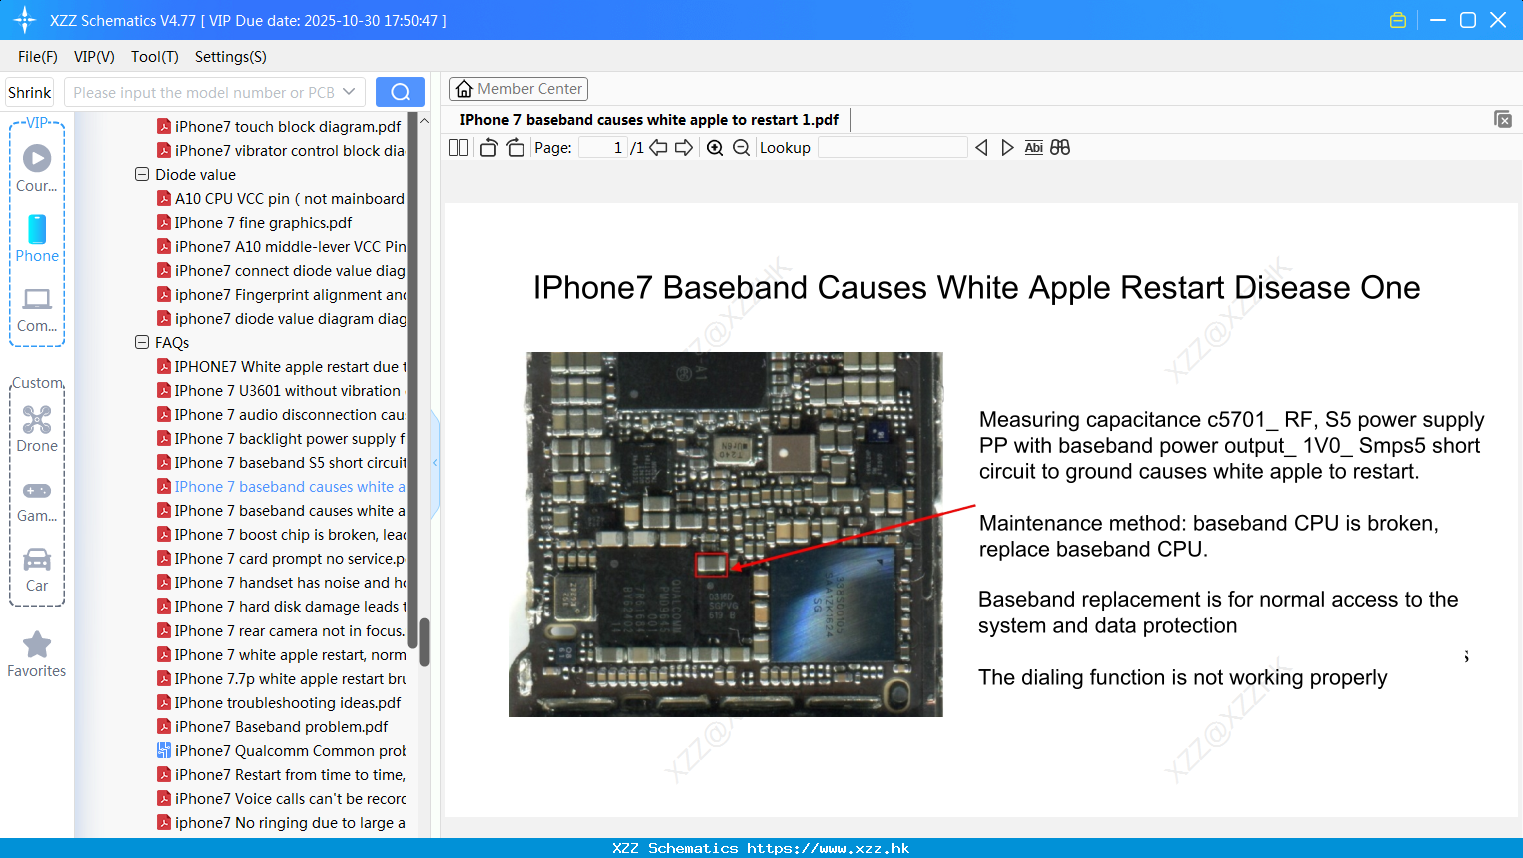
Task: Open IPhone 7 rear camera not in focus
Action: [x=281, y=630]
